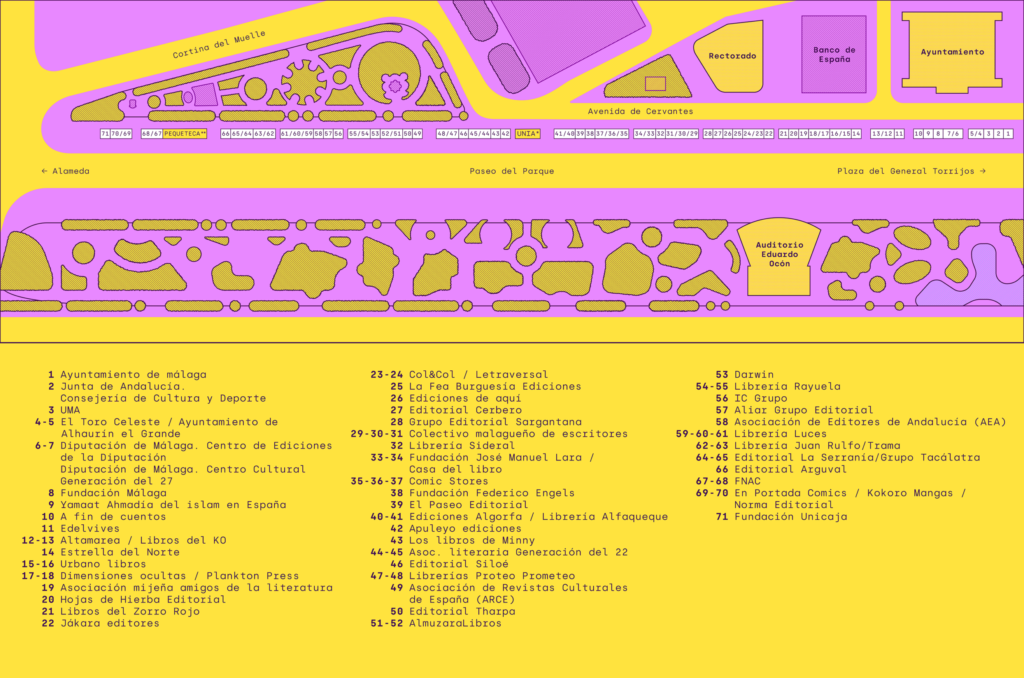Select booth 55/54 on the map
Image resolution: width=1024 pixels, height=678 pixels.
pos(359,134)
